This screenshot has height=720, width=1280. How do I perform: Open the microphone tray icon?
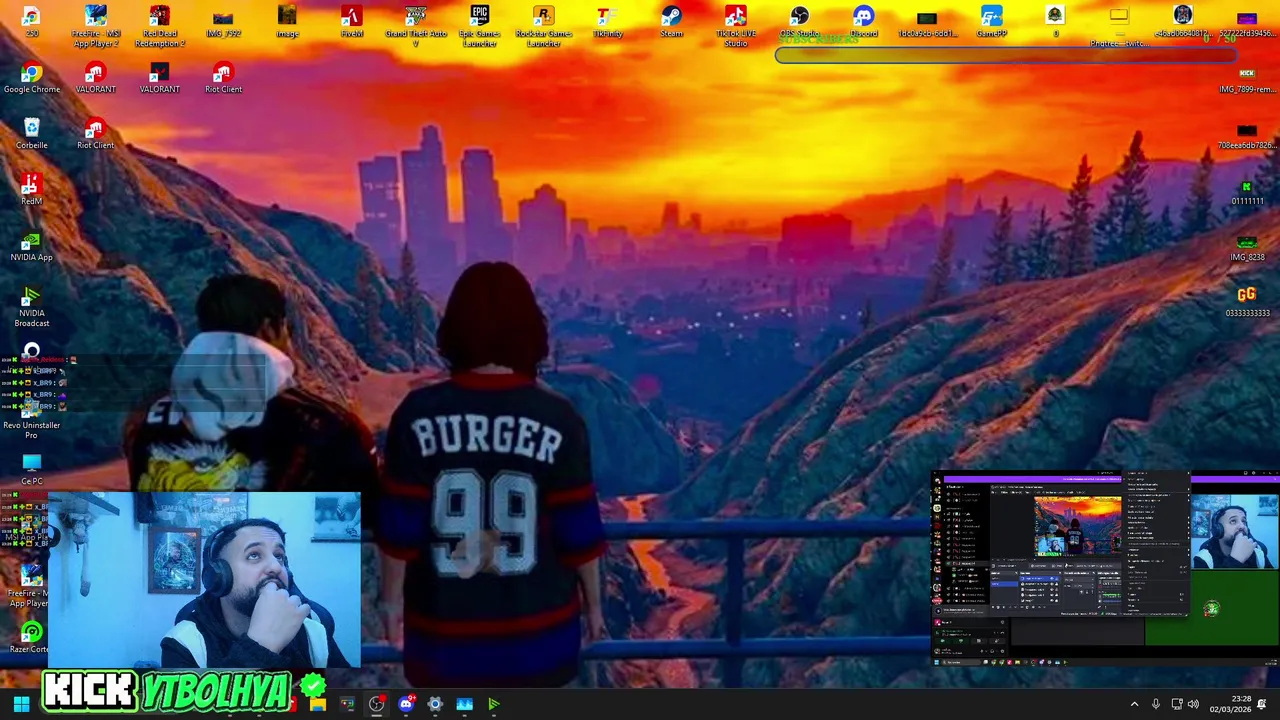click(1156, 704)
